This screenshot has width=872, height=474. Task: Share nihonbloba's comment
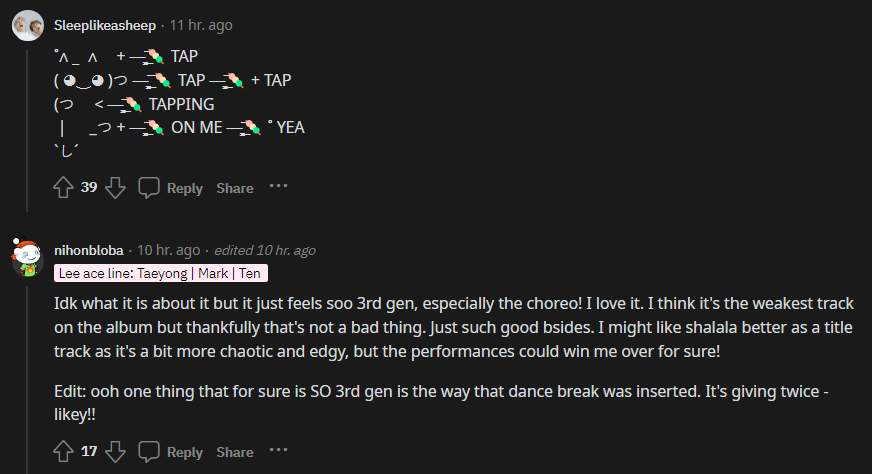[235, 452]
